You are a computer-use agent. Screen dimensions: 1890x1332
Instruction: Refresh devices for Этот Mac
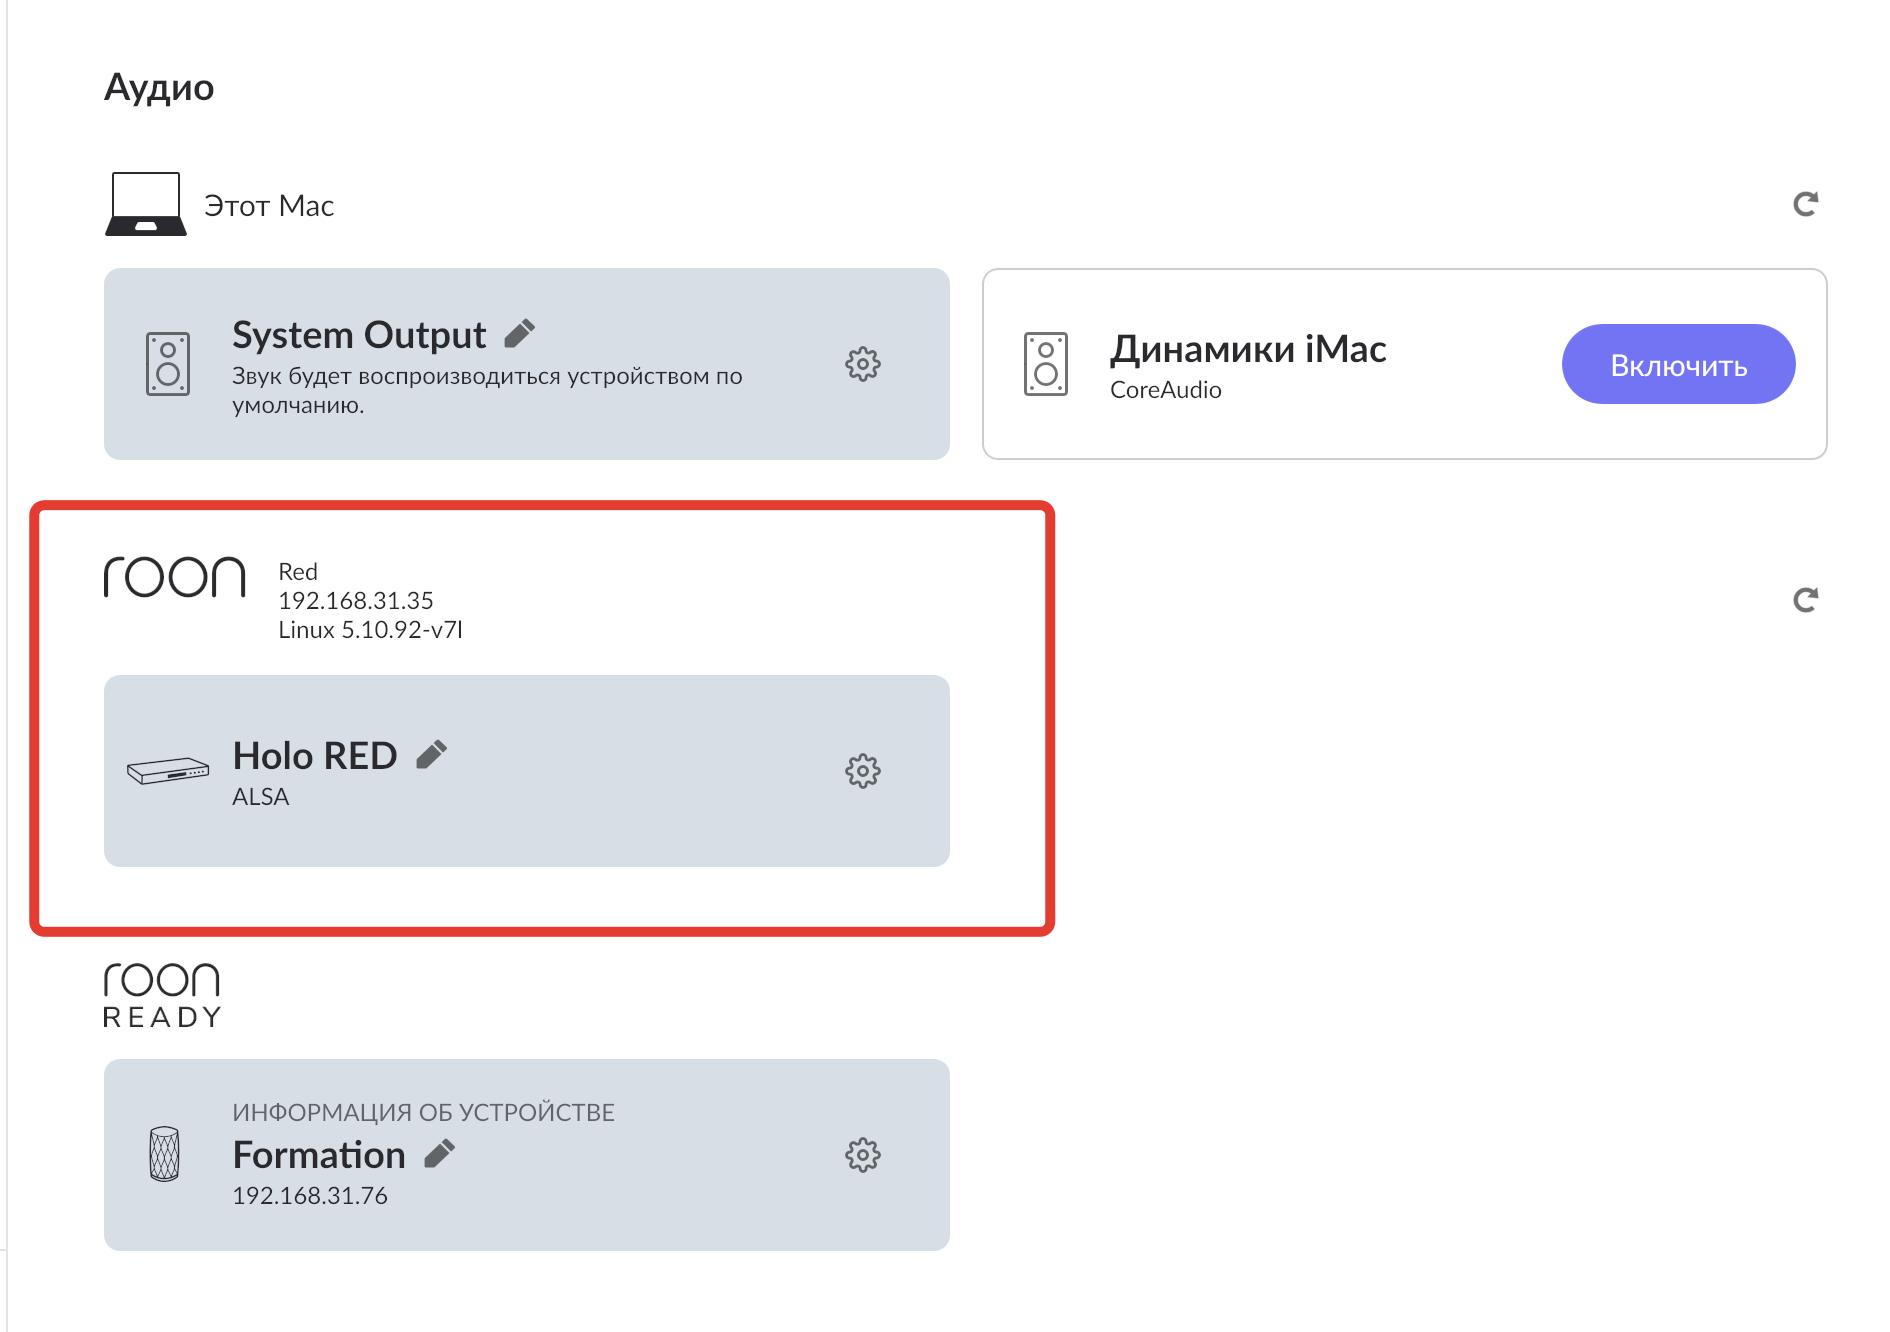coord(1805,204)
